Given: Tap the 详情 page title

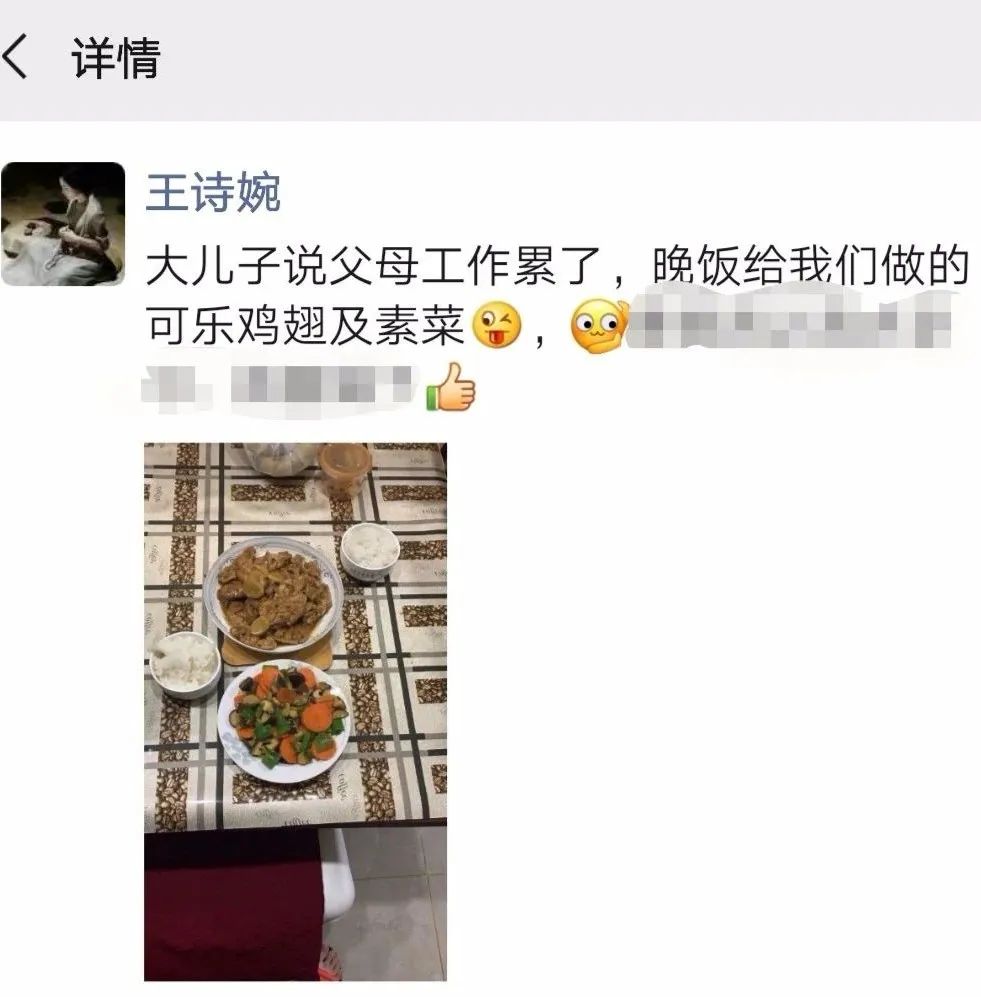Looking at the screenshot, I should pos(116,58).
